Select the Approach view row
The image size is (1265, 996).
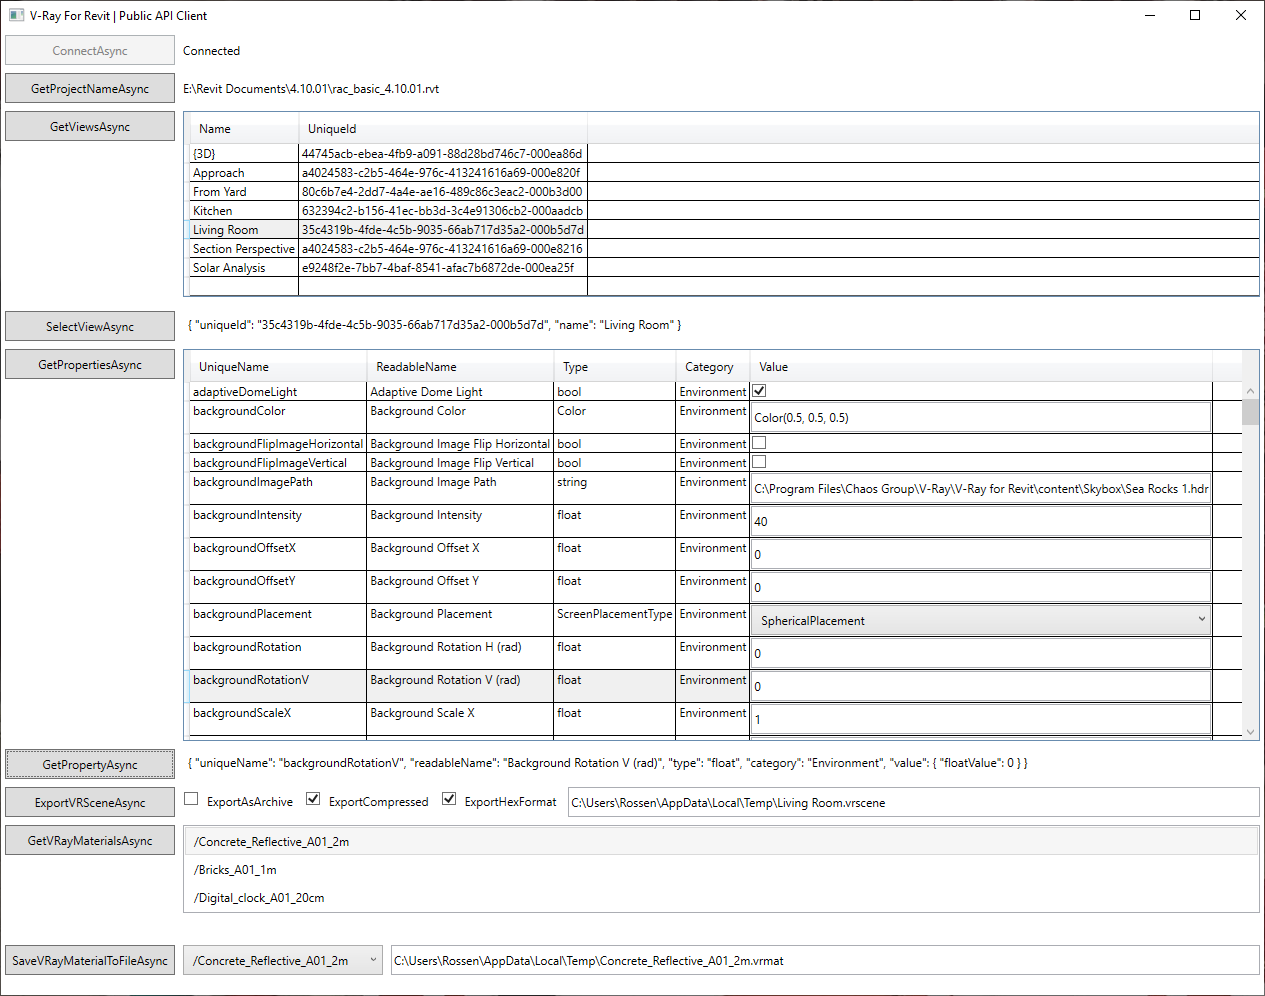click(724, 173)
